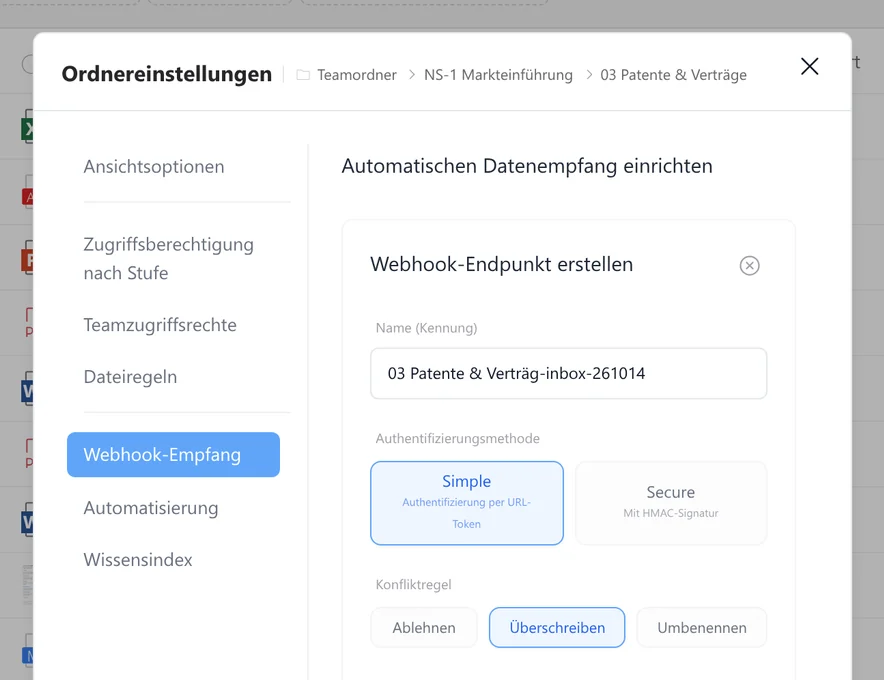
Task: Click the Webhook-Endpunkt erstellen title
Action: click(x=502, y=264)
